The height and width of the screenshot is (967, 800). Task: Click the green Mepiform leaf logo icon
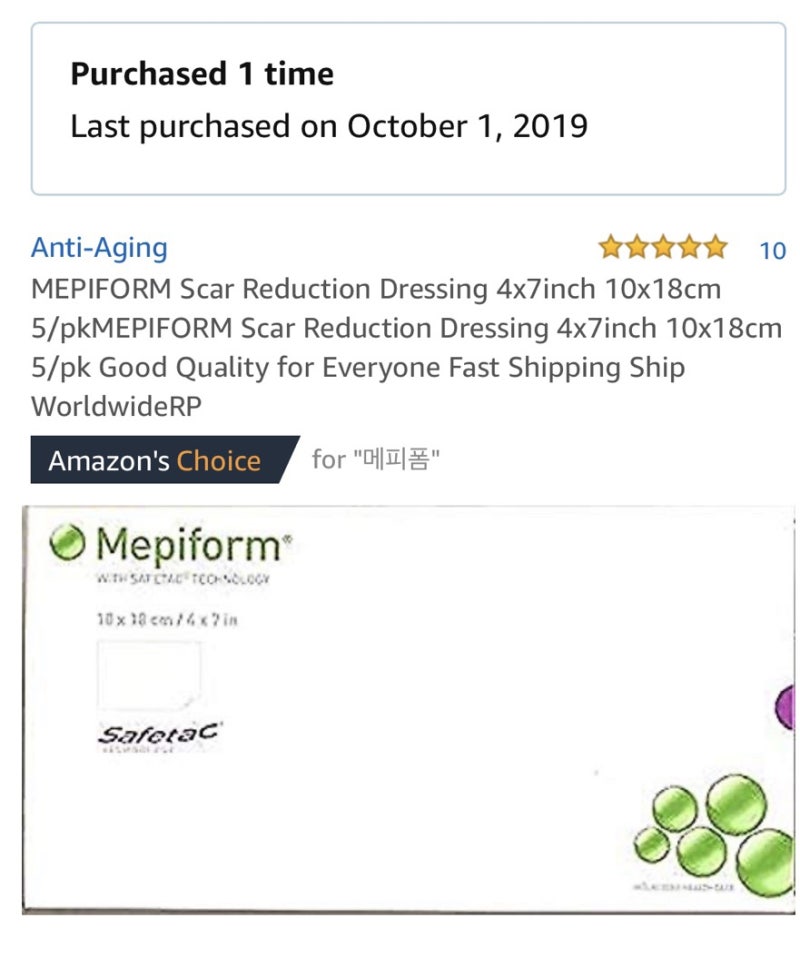coord(70,545)
